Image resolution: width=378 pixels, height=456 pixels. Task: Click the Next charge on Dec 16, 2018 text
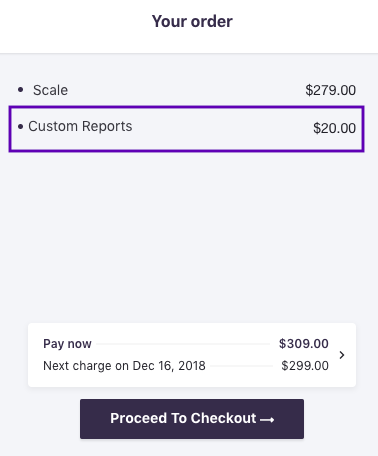[x=124, y=366]
